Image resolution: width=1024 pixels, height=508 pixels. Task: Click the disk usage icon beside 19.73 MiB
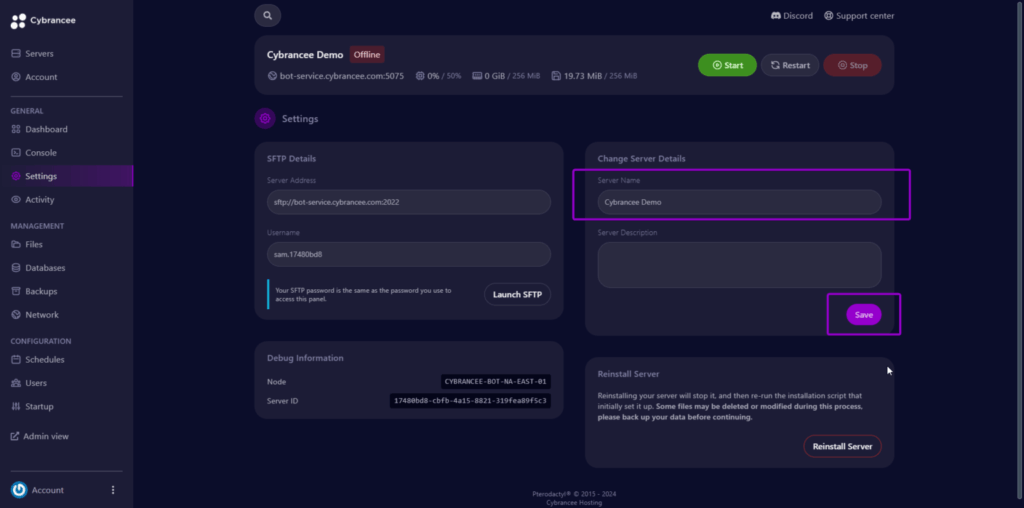point(556,76)
